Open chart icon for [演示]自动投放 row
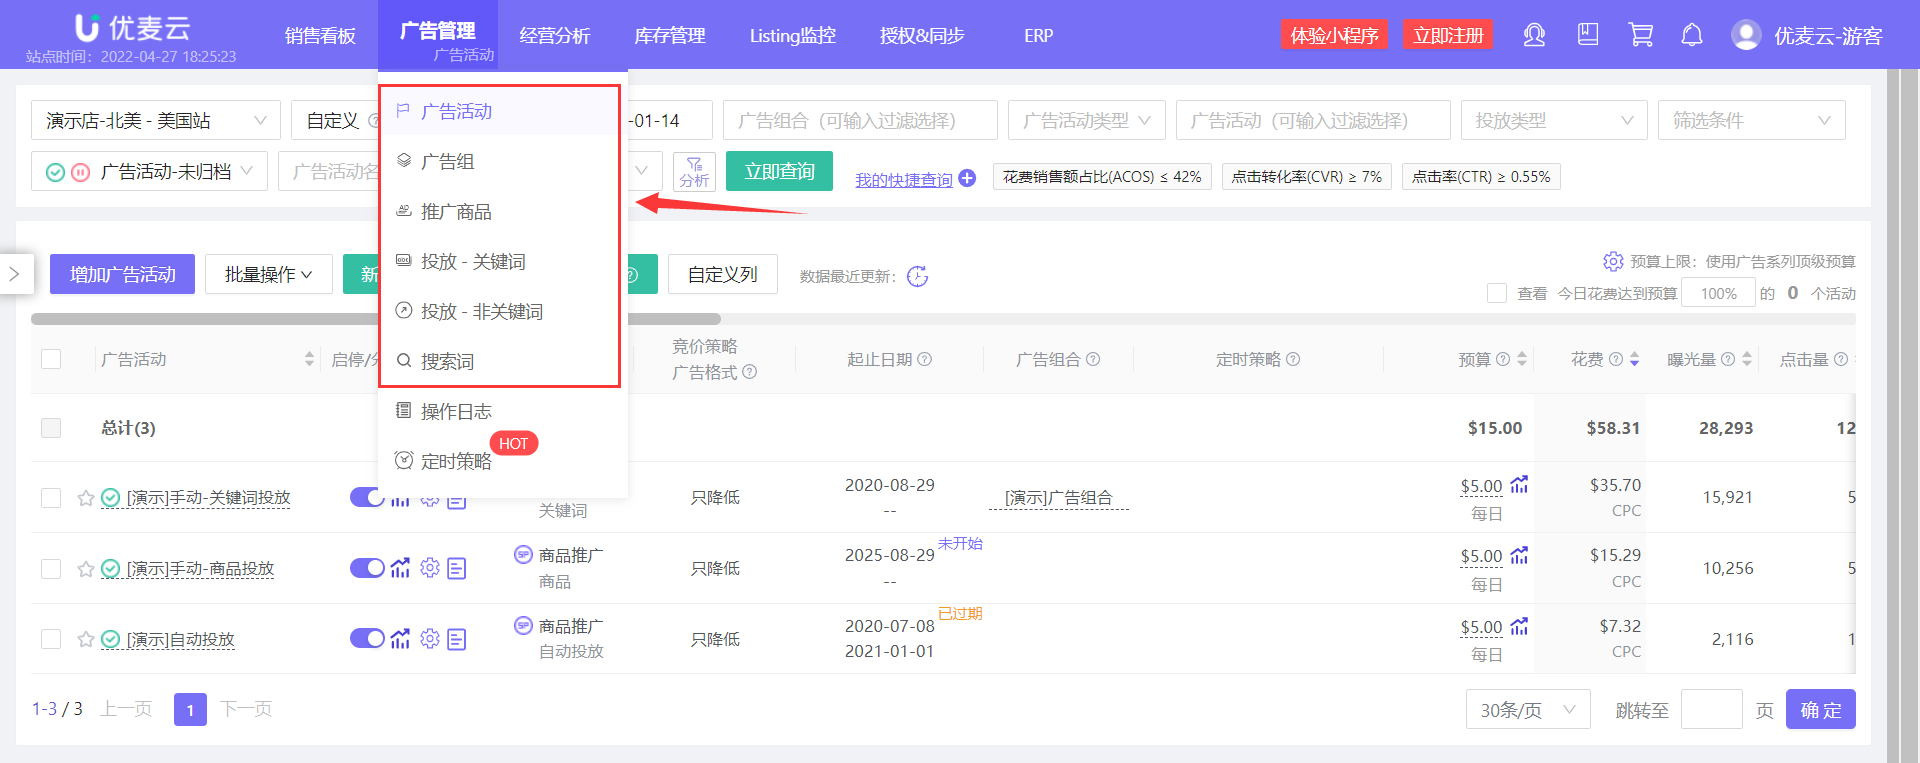The width and height of the screenshot is (1920, 763). [x=400, y=638]
